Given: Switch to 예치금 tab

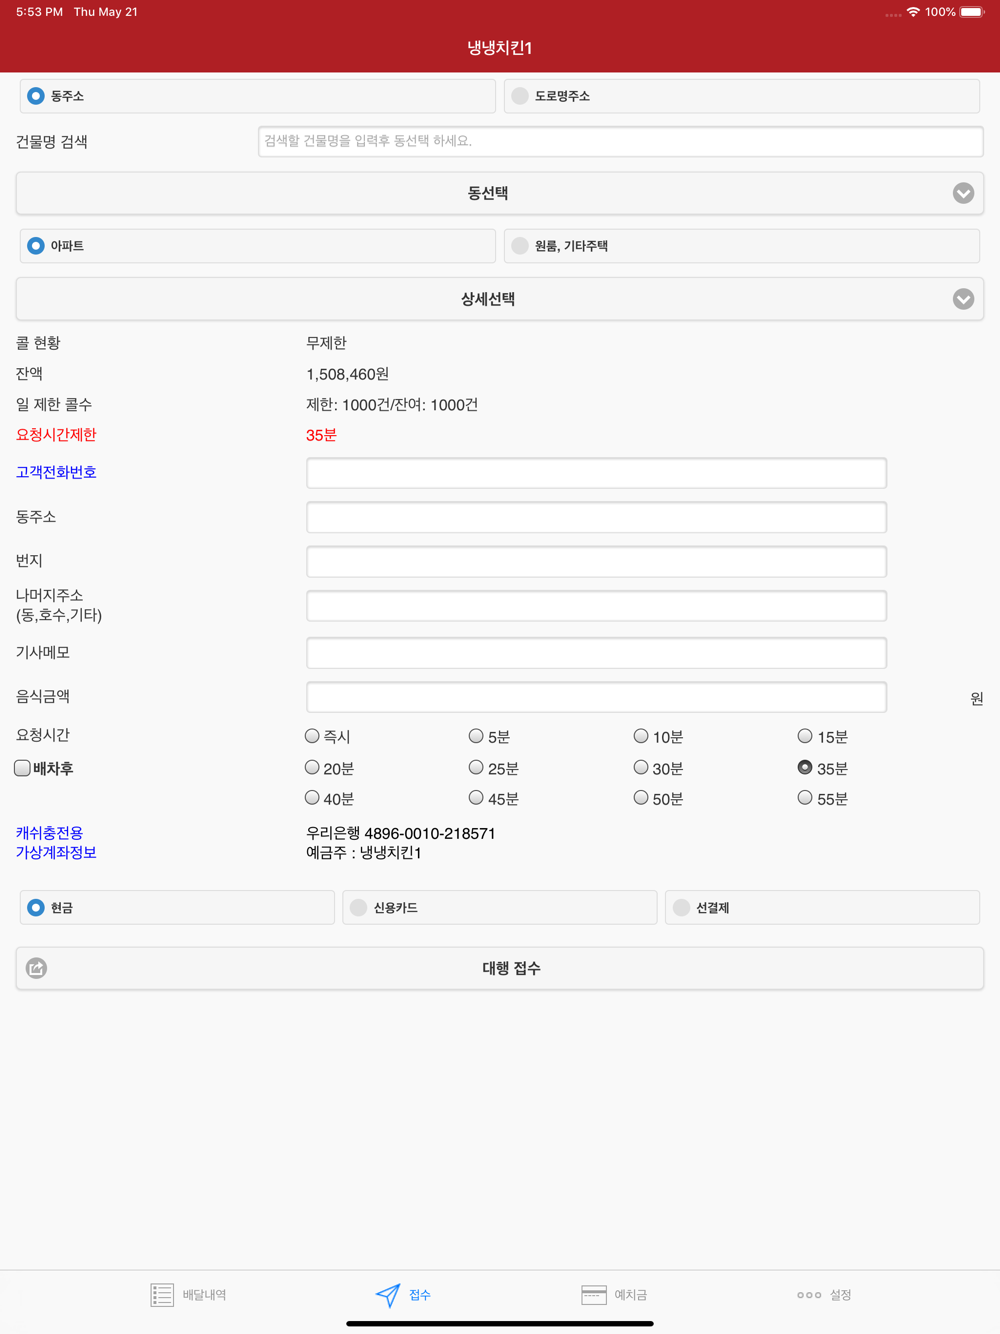Looking at the screenshot, I should tap(614, 1295).
